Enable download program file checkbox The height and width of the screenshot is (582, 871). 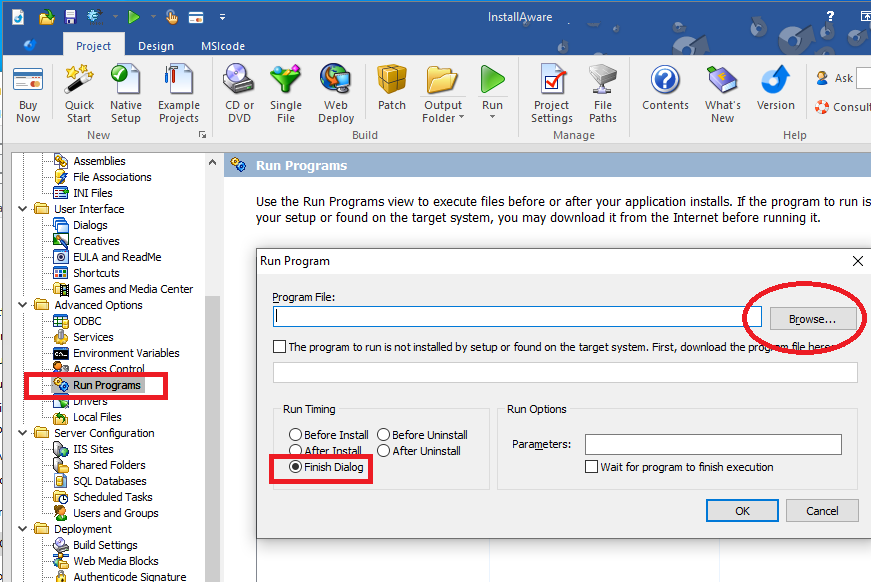click(279, 347)
